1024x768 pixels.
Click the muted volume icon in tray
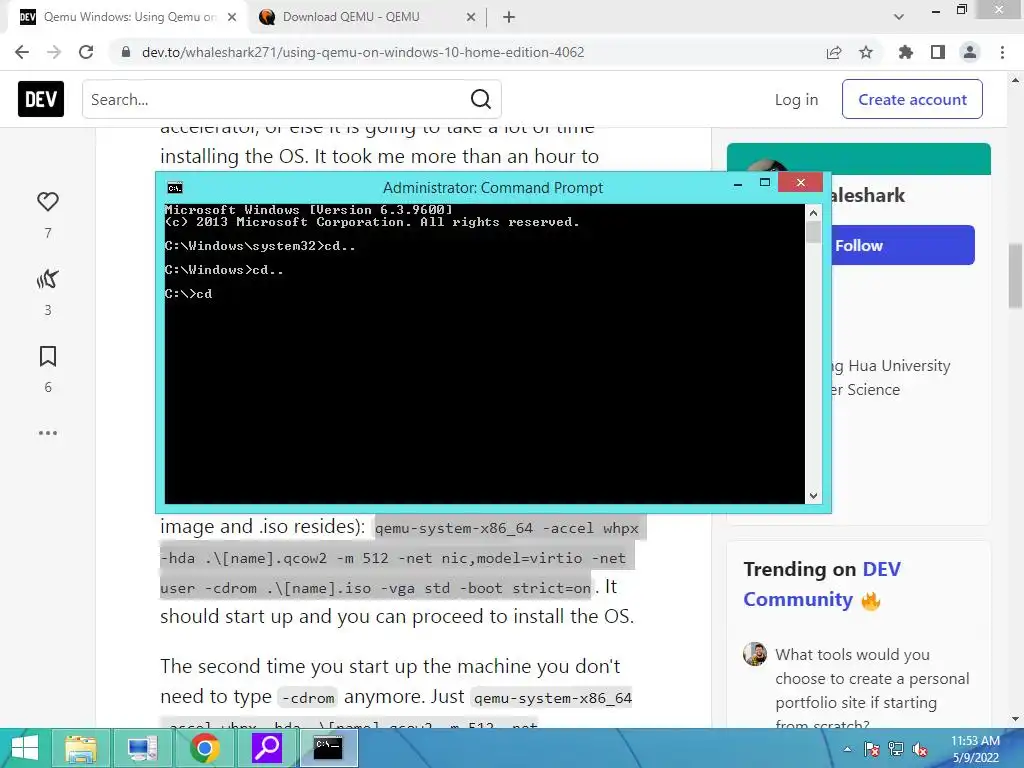[920, 750]
